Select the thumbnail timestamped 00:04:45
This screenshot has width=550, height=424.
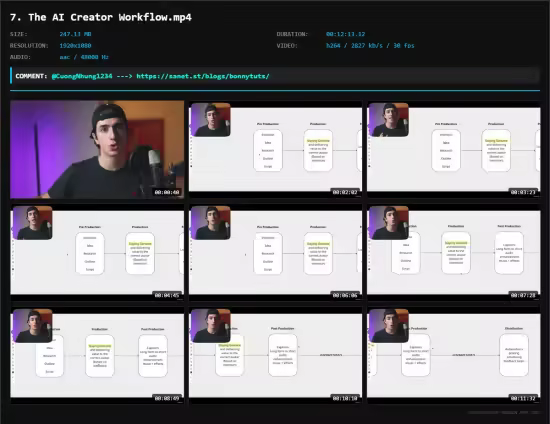click(x=97, y=253)
